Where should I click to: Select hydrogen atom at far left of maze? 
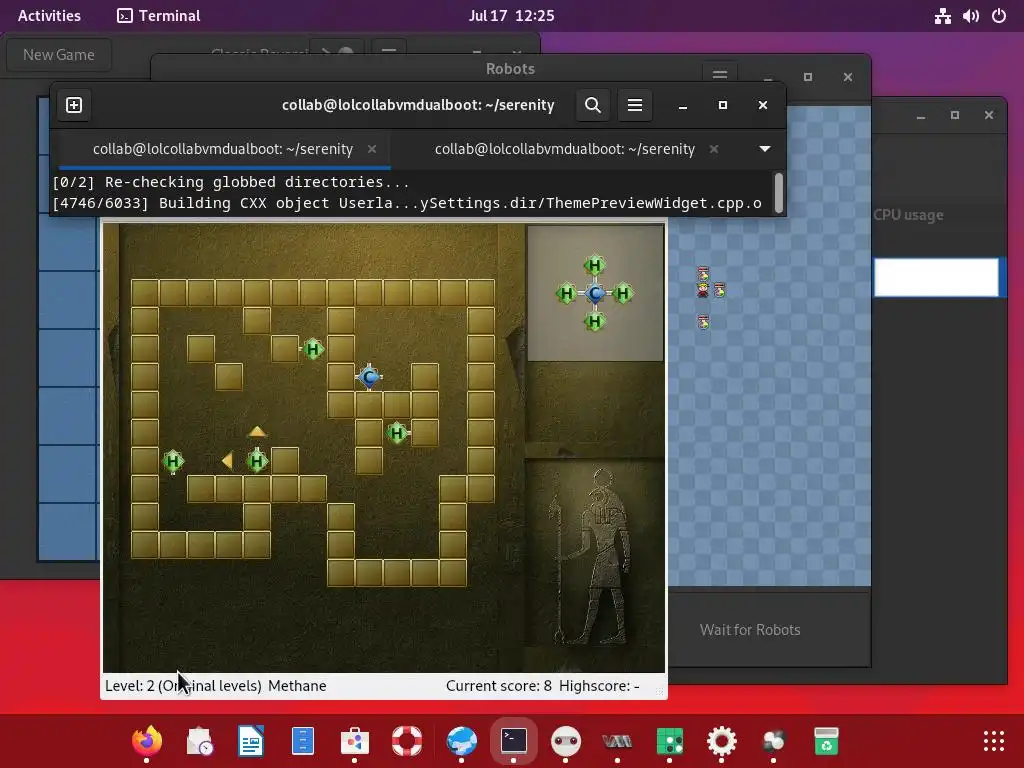[173, 462]
